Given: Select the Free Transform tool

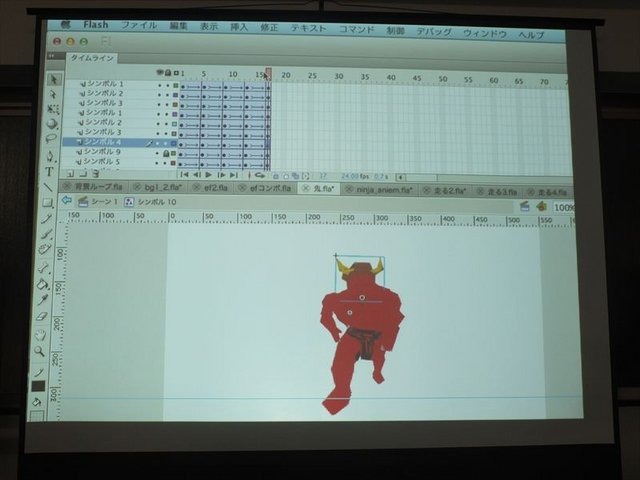Looking at the screenshot, I should (53, 109).
